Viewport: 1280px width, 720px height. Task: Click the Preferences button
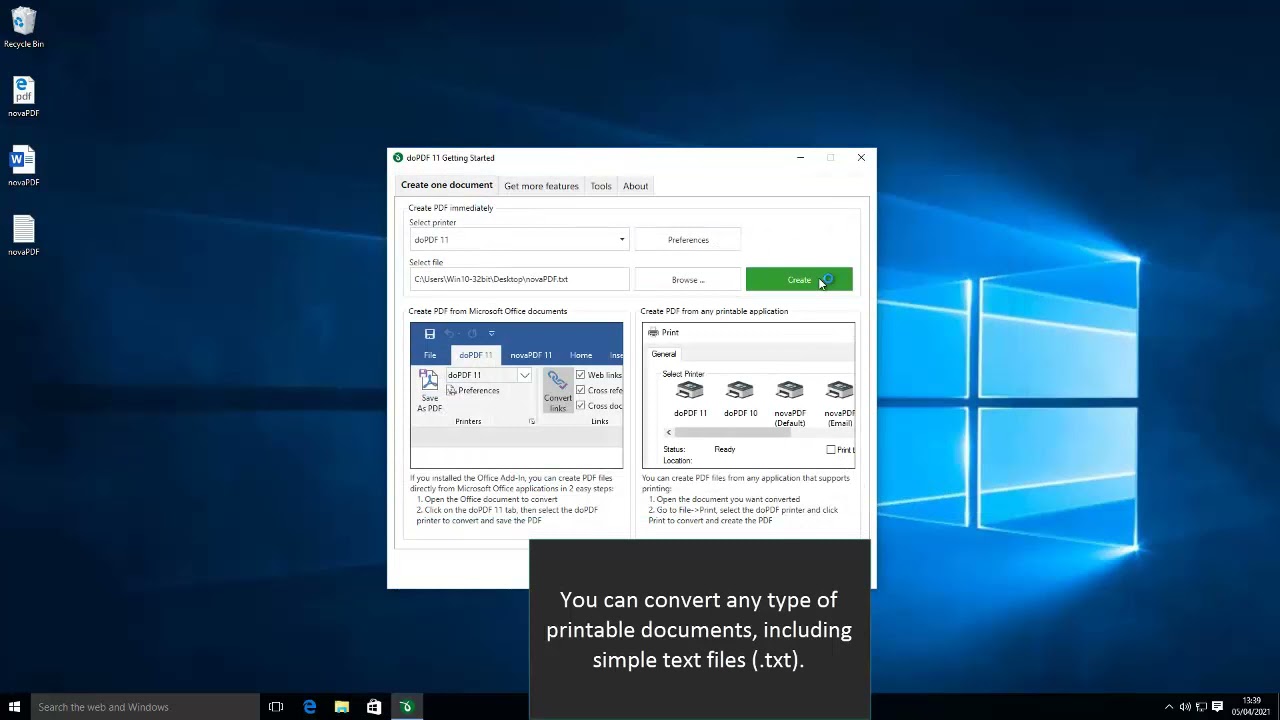688,240
